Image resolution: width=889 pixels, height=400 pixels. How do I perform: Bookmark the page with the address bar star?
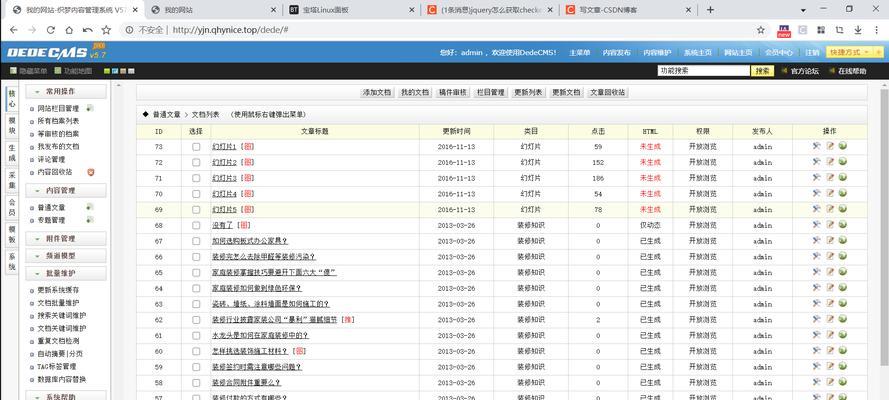click(761, 30)
